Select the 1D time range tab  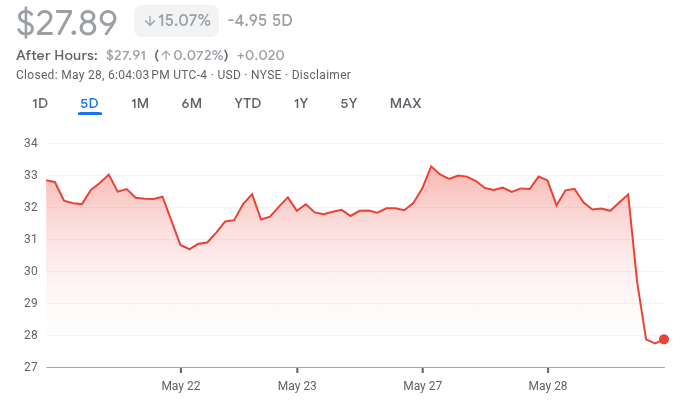coord(40,103)
